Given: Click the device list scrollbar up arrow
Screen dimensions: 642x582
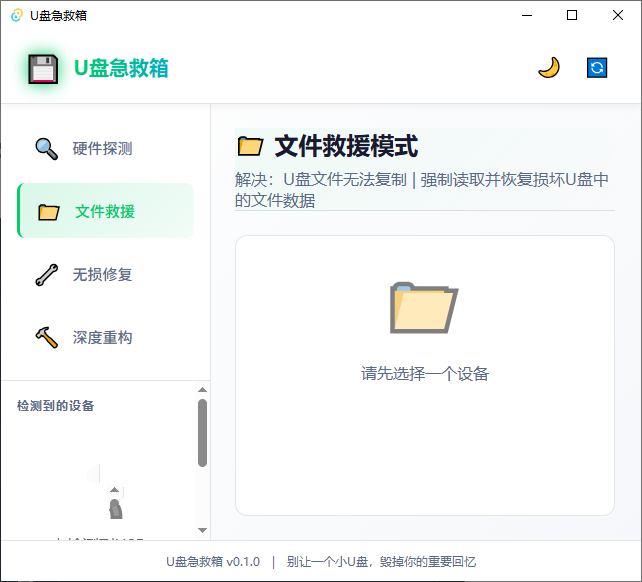Looking at the screenshot, I should (x=202, y=390).
